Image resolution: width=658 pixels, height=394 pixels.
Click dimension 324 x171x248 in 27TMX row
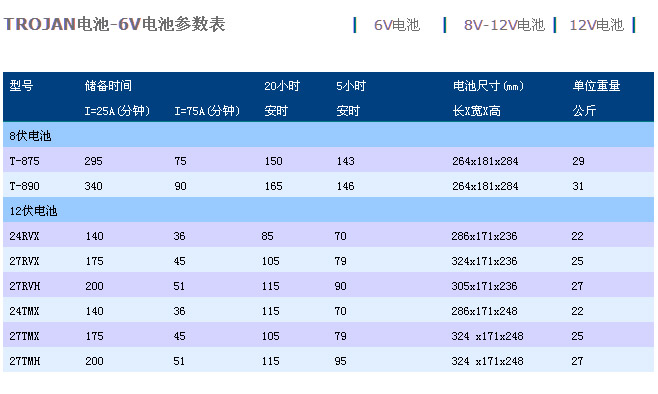coord(487,336)
